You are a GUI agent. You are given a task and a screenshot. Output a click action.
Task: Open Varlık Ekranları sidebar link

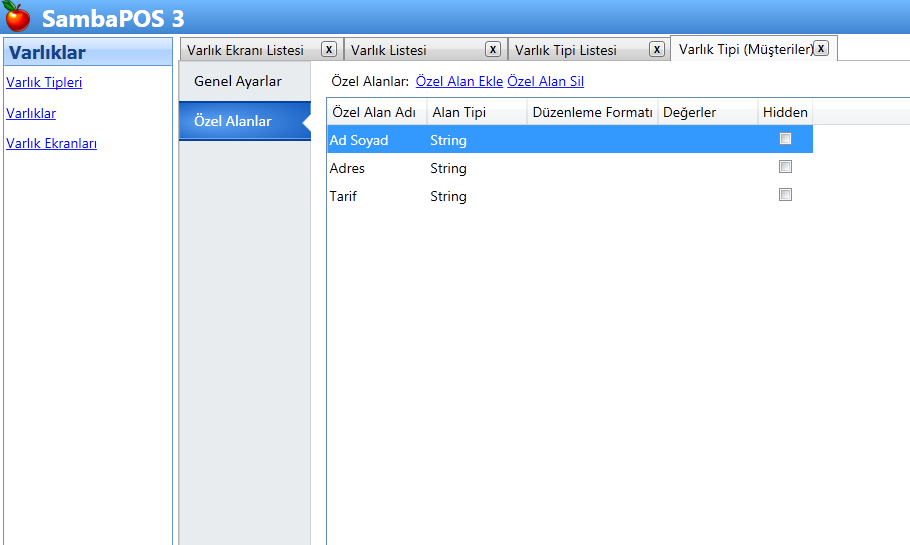pyautogui.click(x=51, y=144)
